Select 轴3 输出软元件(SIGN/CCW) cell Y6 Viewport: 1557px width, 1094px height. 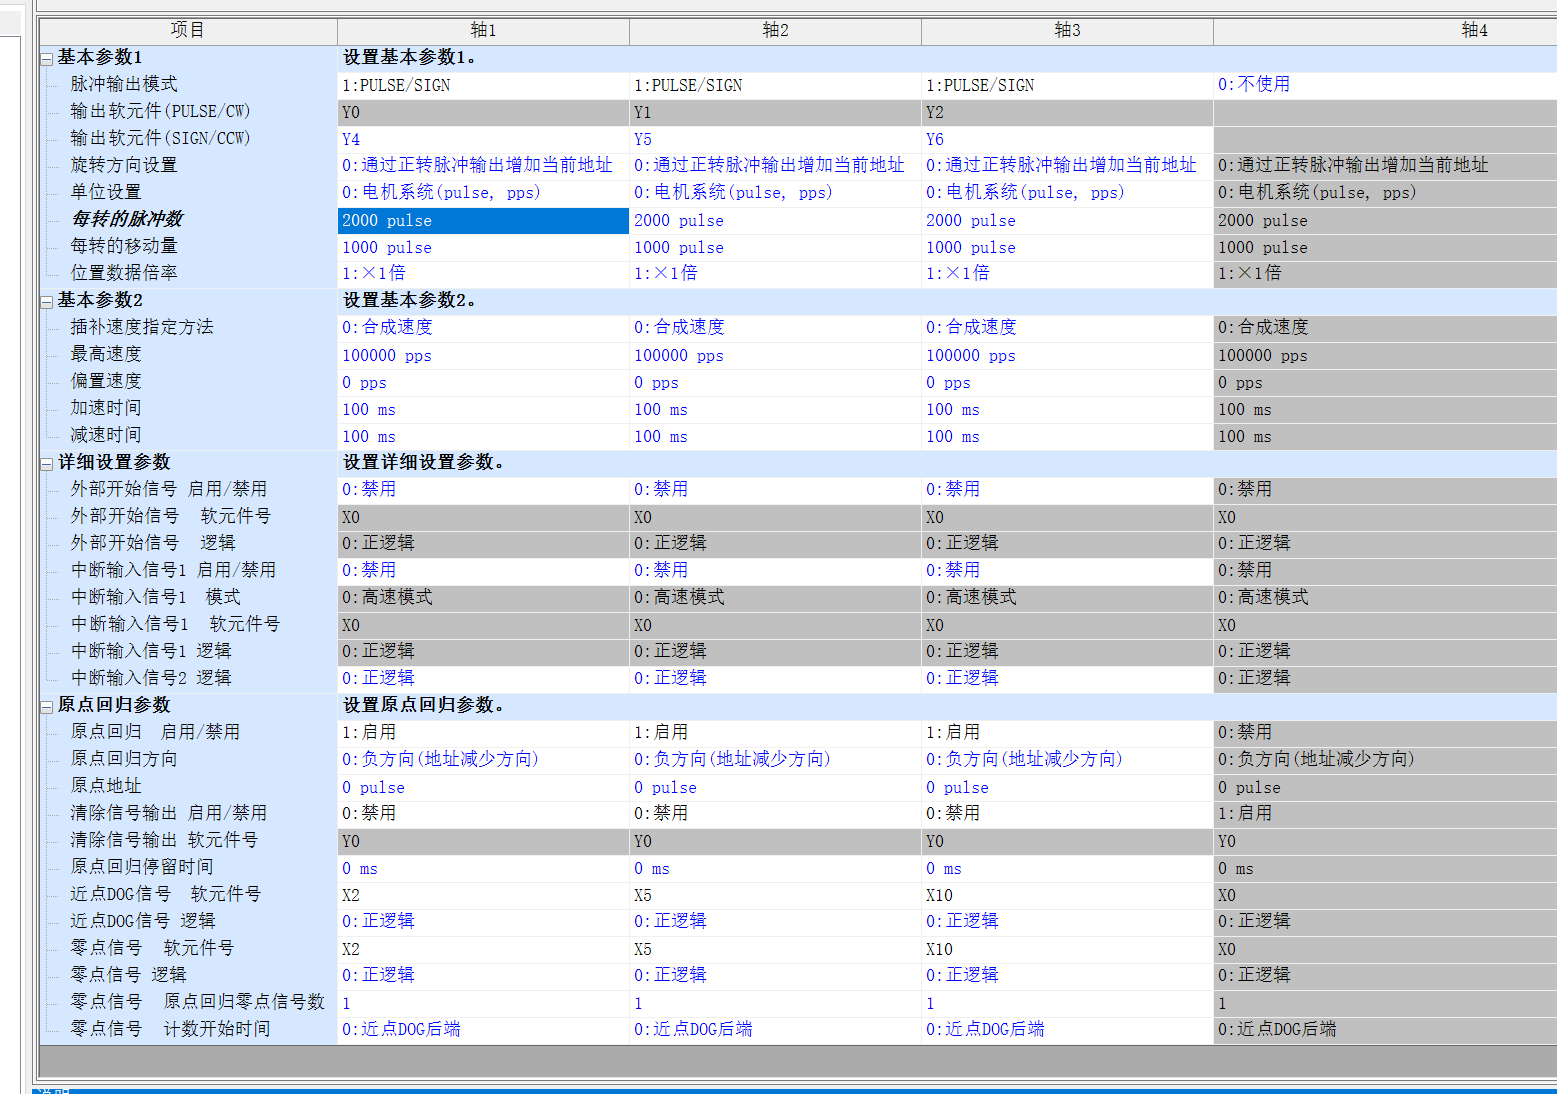point(1066,139)
